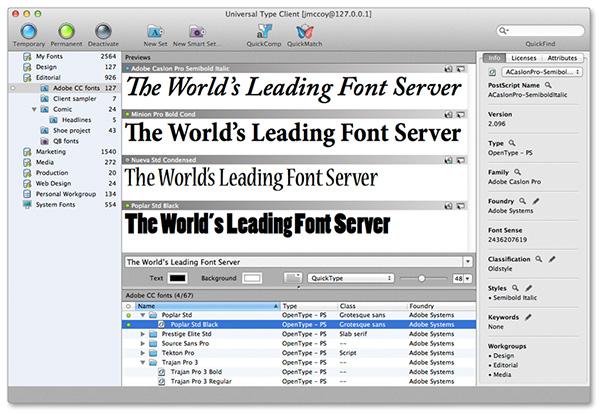Switch to the Licenses tab
The height and width of the screenshot is (415, 600).
522,59
